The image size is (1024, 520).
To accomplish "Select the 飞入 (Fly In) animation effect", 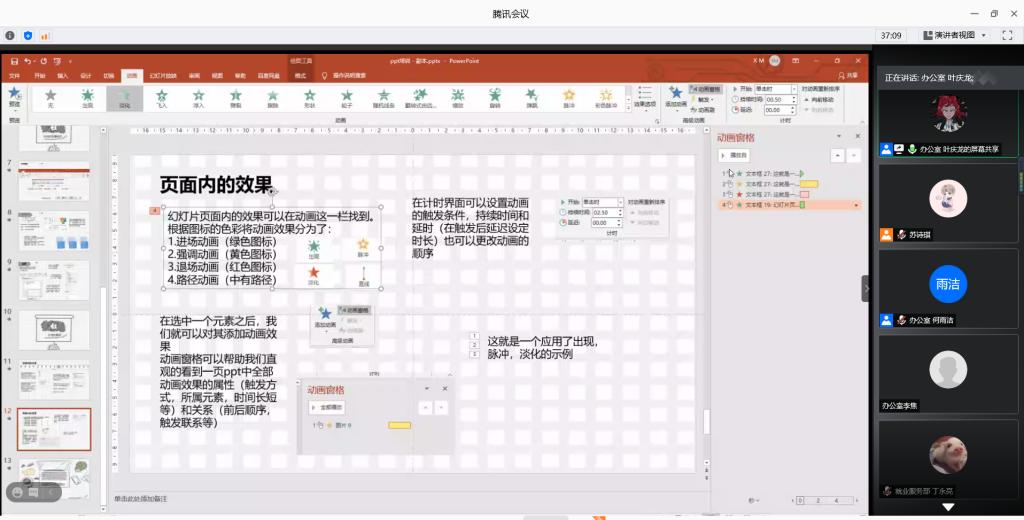I will 161,97.
